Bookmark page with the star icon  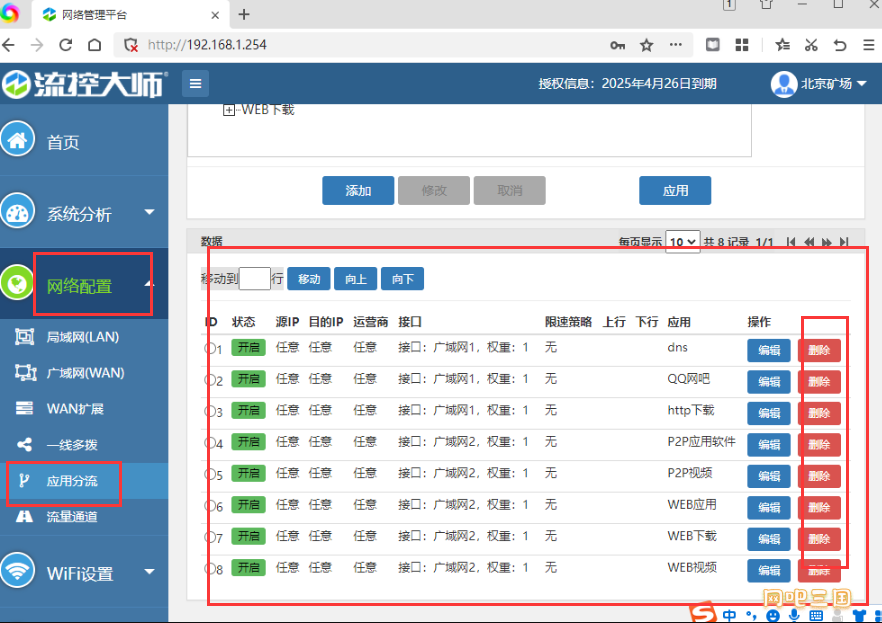coord(646,45)
